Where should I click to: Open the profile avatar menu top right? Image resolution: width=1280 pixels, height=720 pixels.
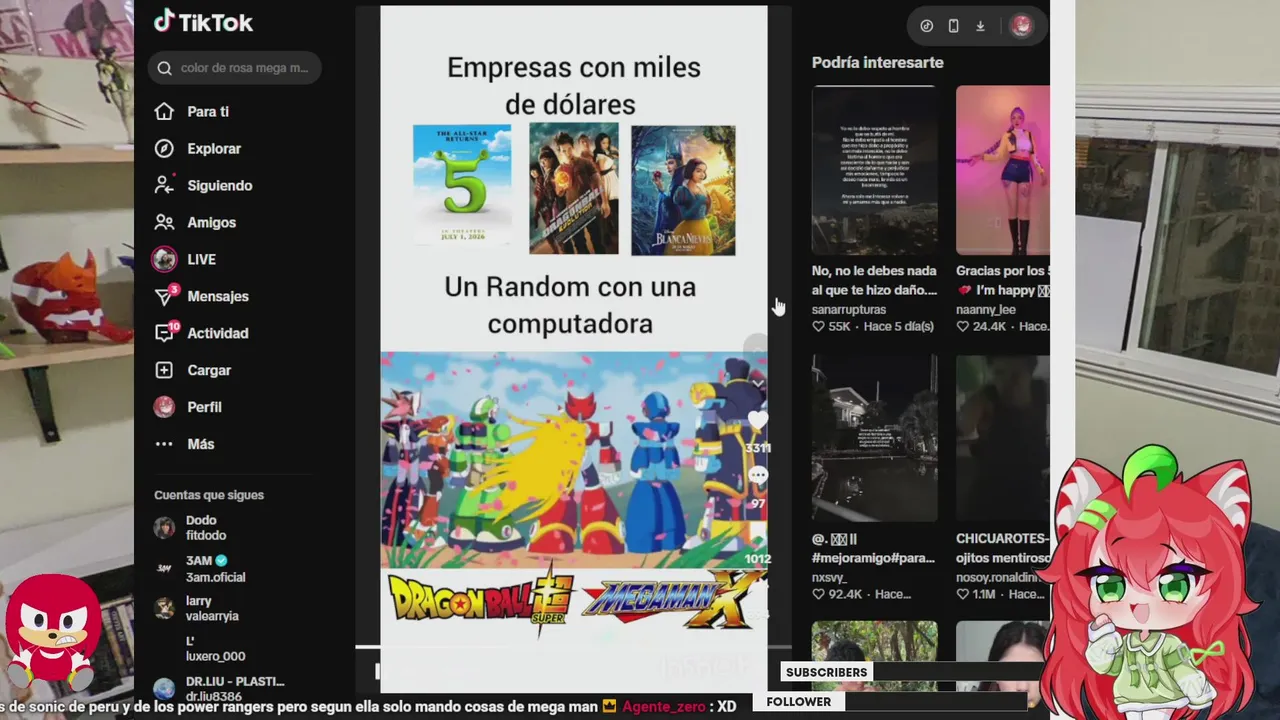coord(1020,26)
